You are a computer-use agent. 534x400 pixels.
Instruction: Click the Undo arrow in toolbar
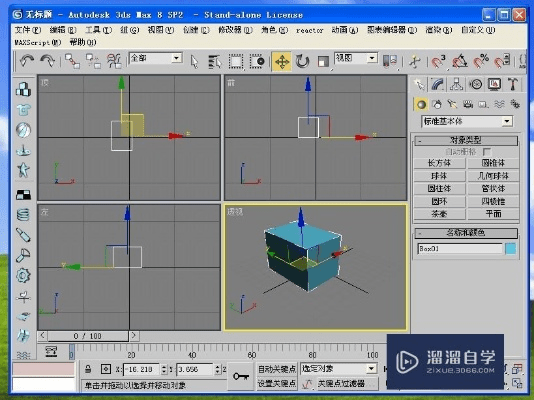[27, 61]
